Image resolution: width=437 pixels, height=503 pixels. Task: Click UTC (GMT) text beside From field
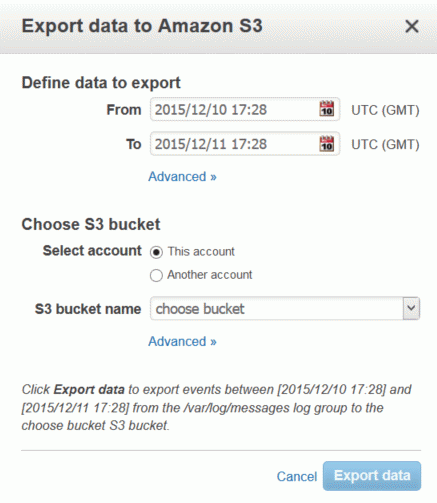pos(385,110)
